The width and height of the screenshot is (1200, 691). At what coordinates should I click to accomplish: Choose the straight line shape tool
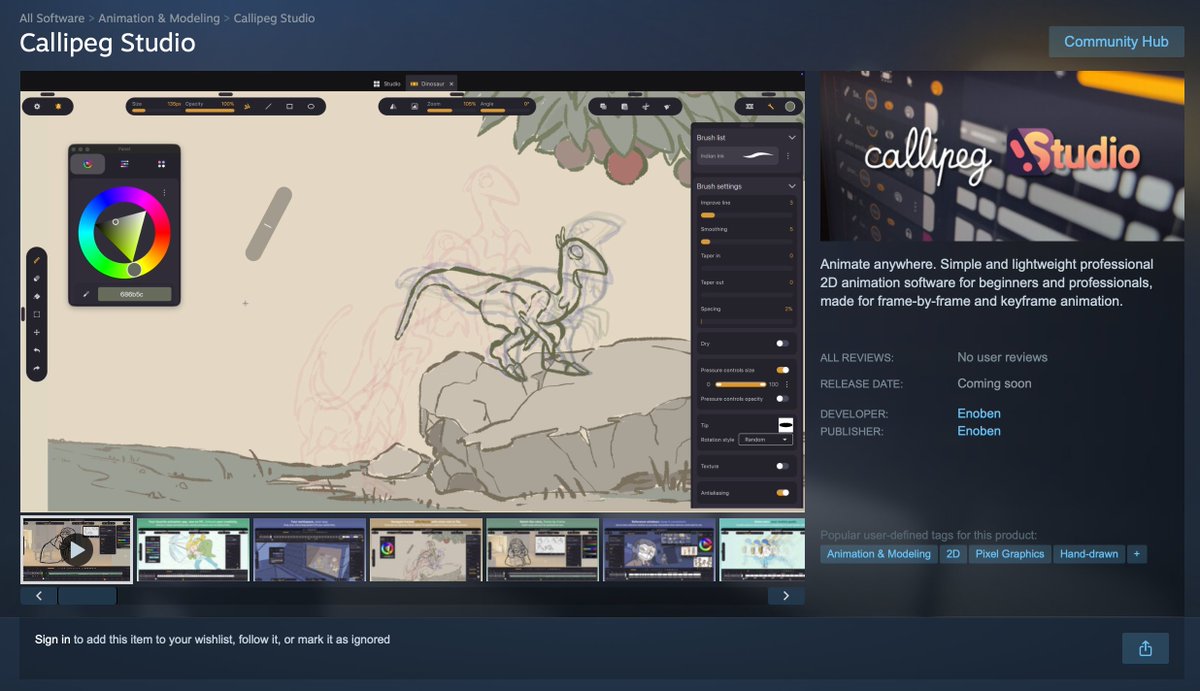pos(268,105)
